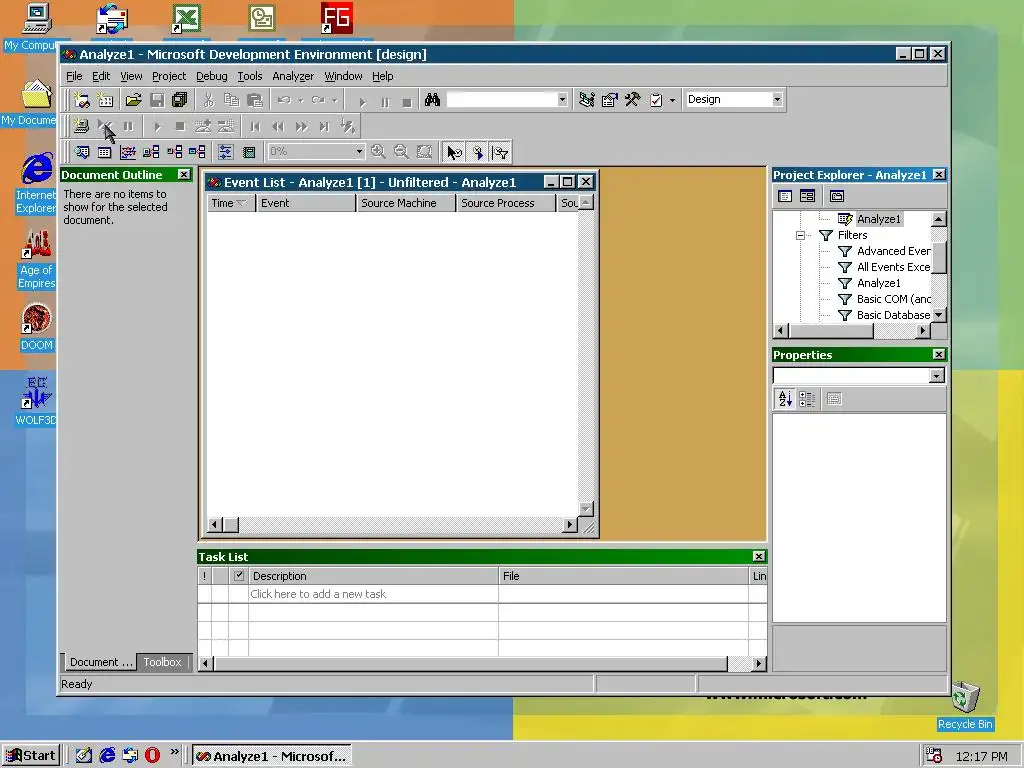This screenshot has height=768, width=1024.
Task: Click the chart view icon on the view toolbar
Action: (x=128, y=152)
